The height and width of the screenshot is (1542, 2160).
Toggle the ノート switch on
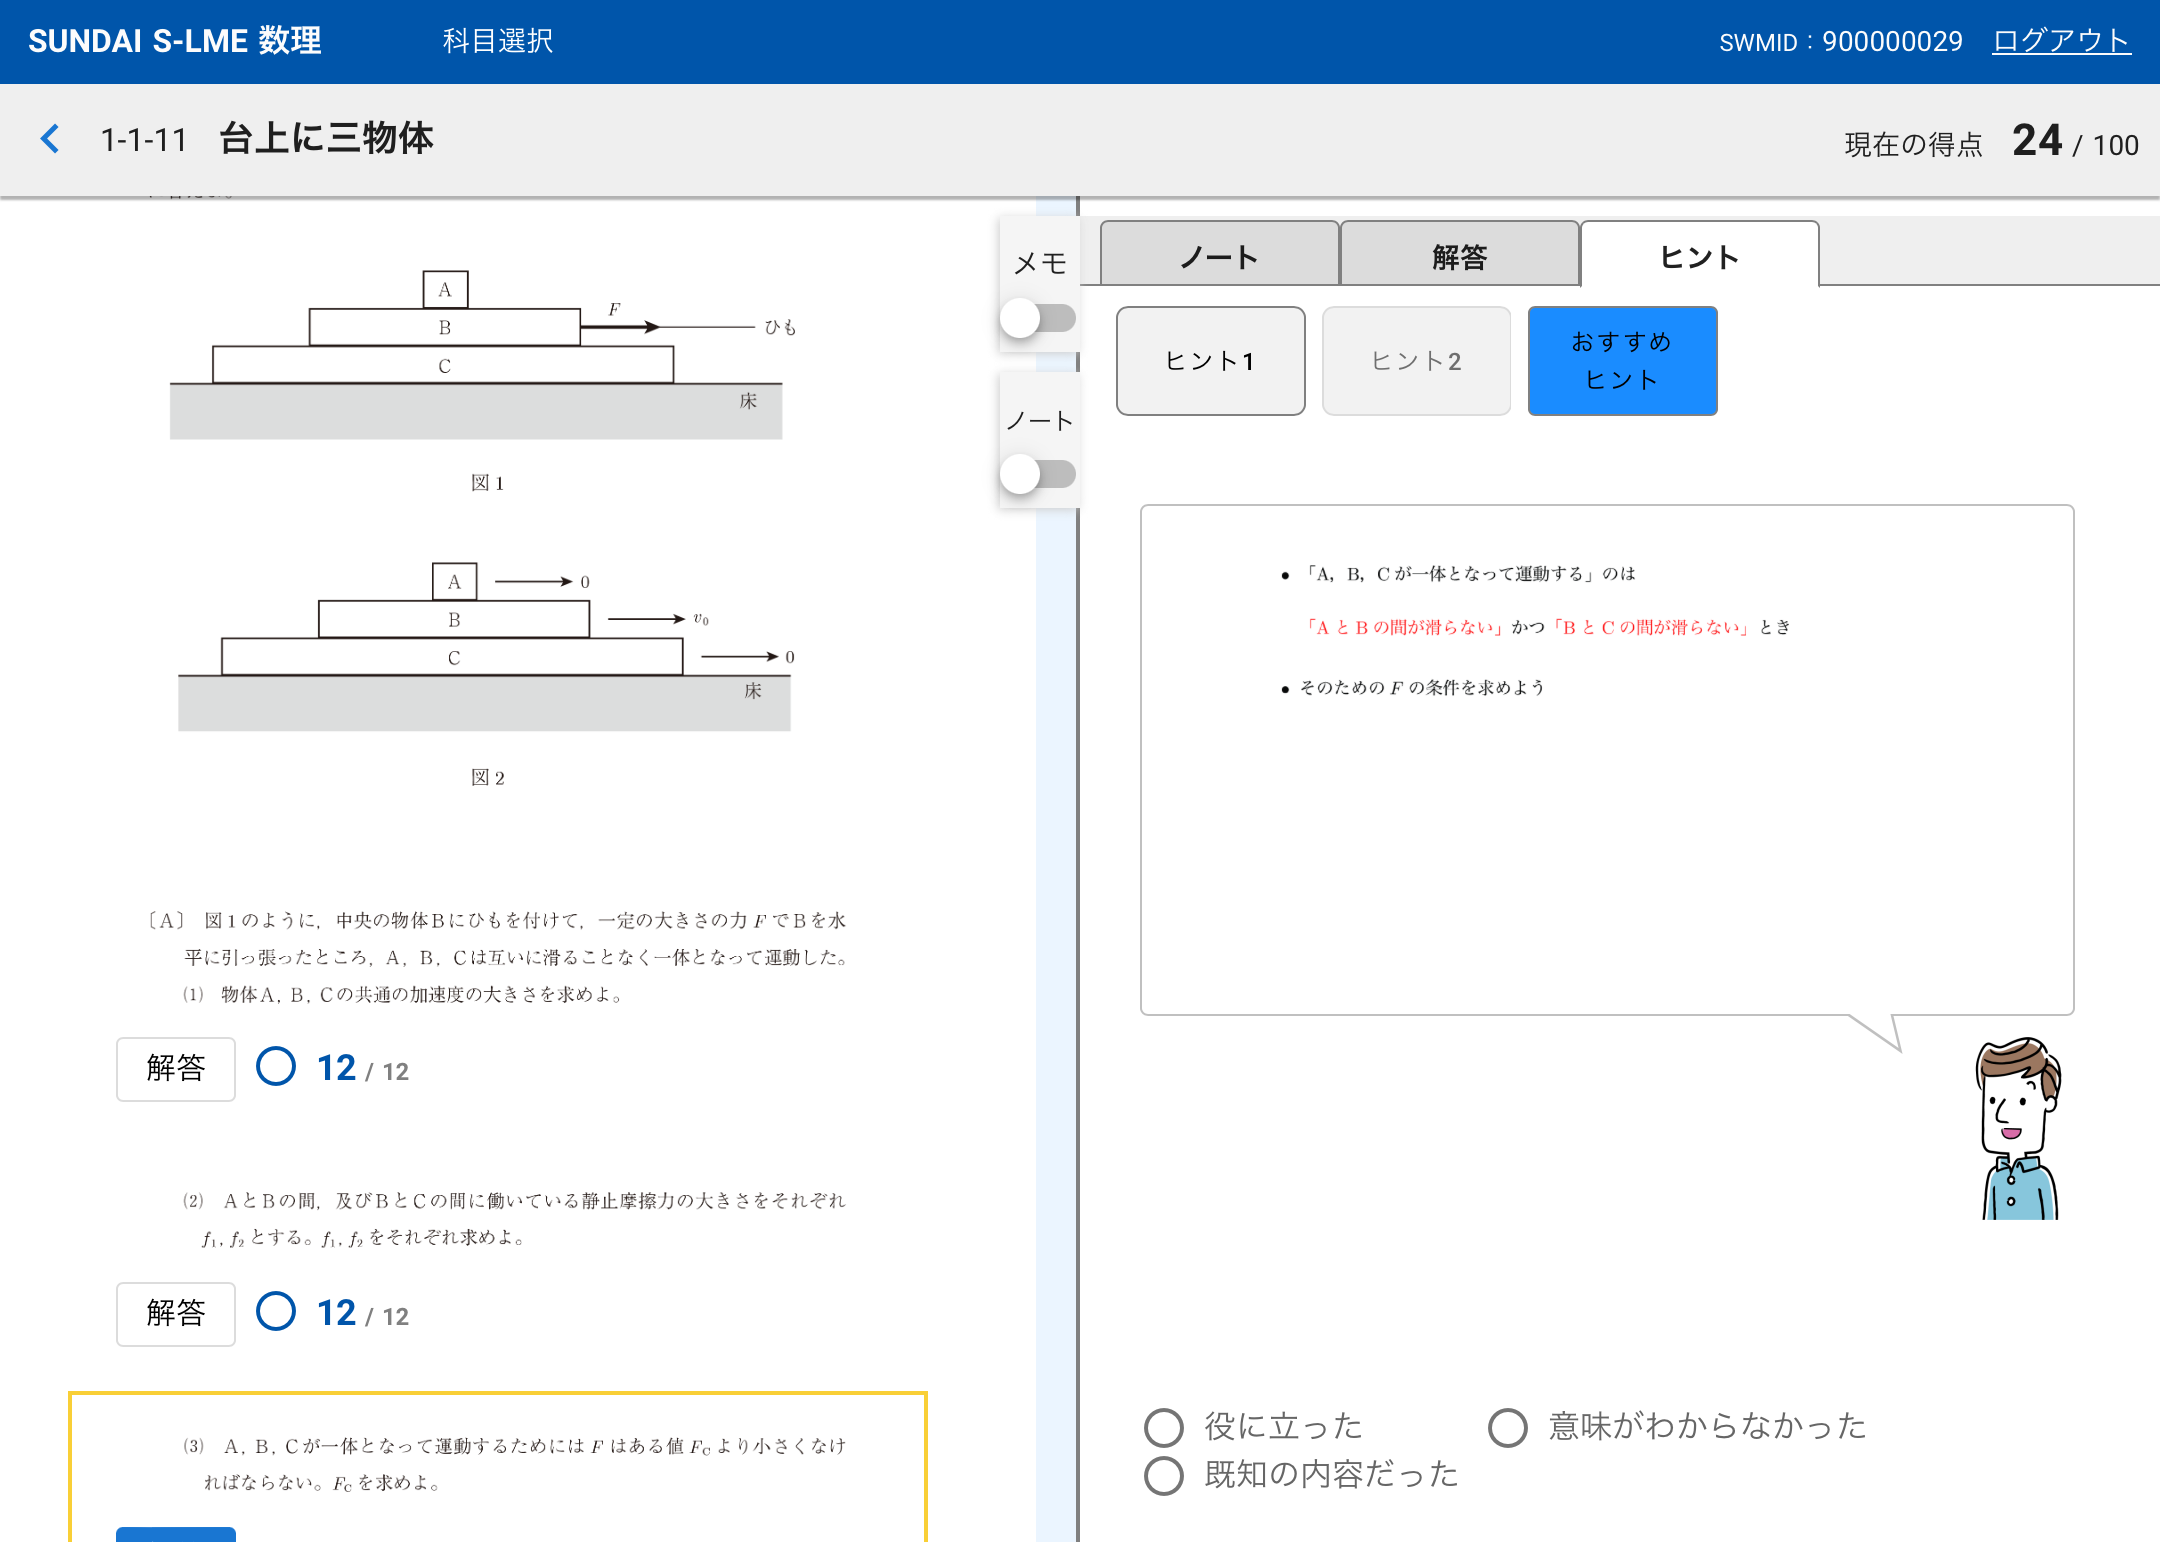1040,474
